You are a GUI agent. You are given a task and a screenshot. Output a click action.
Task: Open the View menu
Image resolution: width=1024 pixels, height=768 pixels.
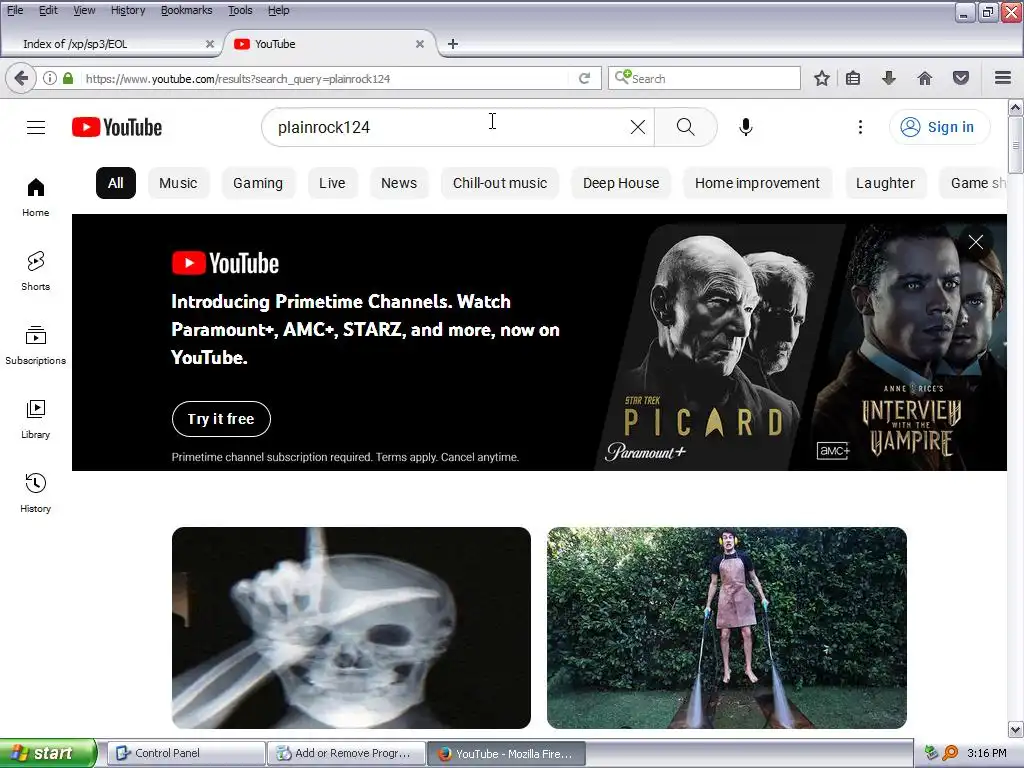coord(84,10)
